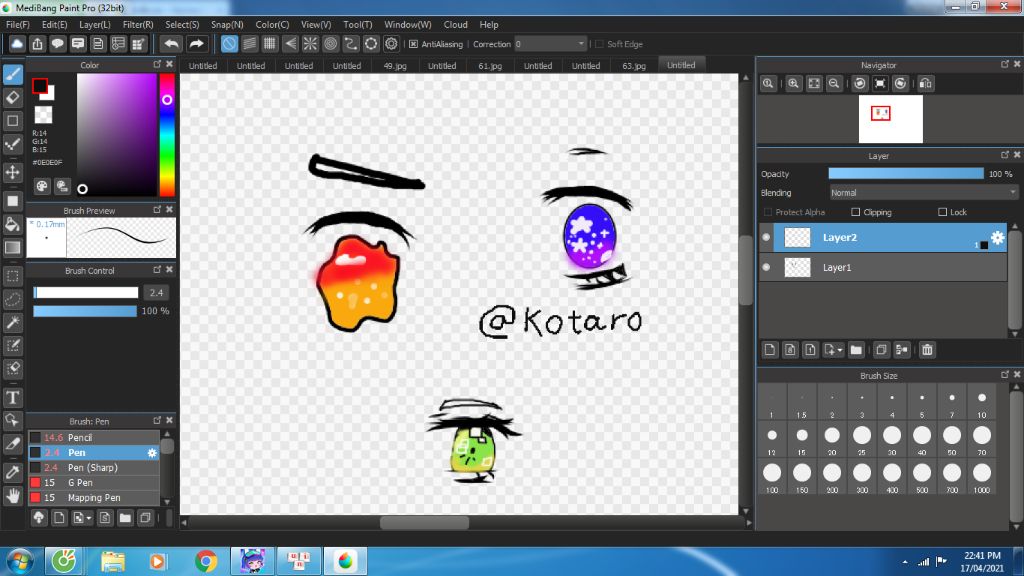Open snap settings gear in toolbar

(391, 44)
